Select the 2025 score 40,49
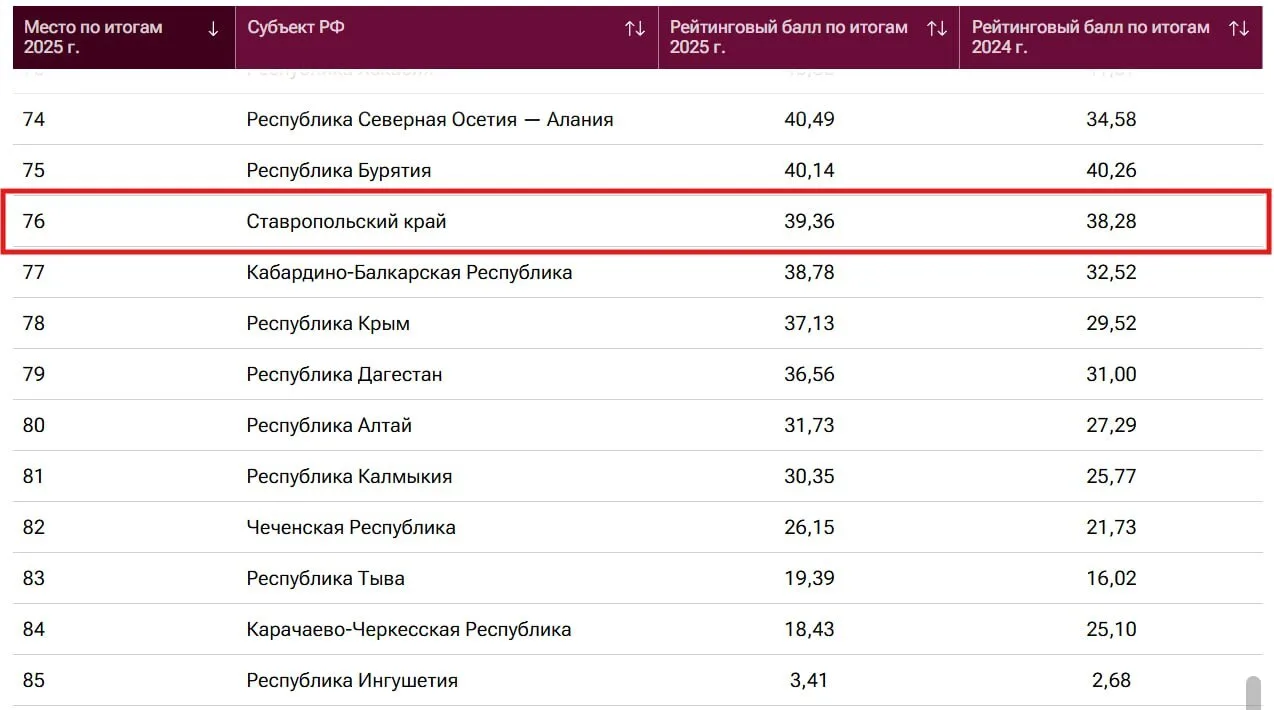This screenshot has width=1274, height=710. click(x=809, y=119)
